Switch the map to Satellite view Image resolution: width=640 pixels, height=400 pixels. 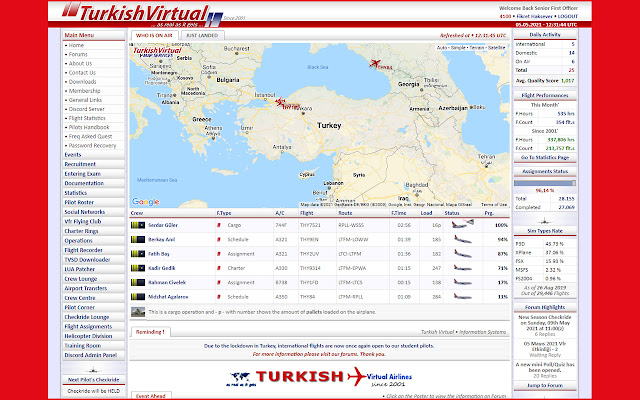click(x=496, y=48)
